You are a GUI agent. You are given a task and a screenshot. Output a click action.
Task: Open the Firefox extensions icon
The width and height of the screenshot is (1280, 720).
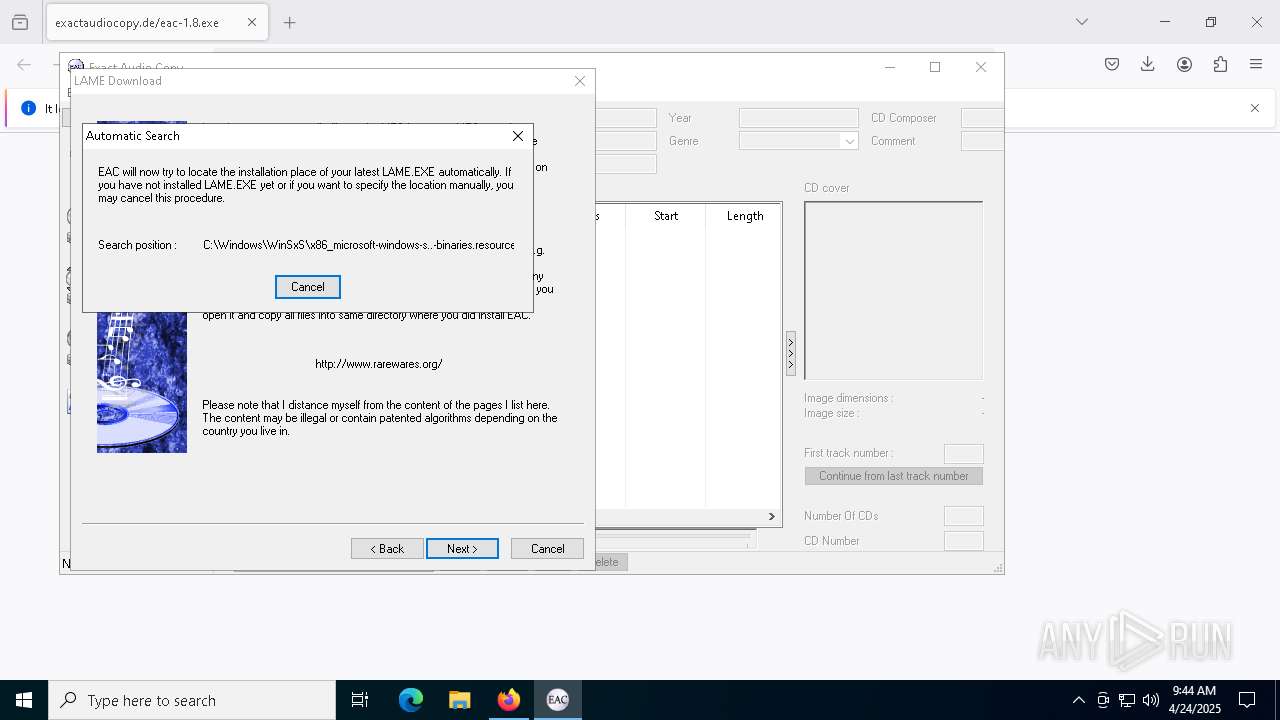coord(1220,64)
